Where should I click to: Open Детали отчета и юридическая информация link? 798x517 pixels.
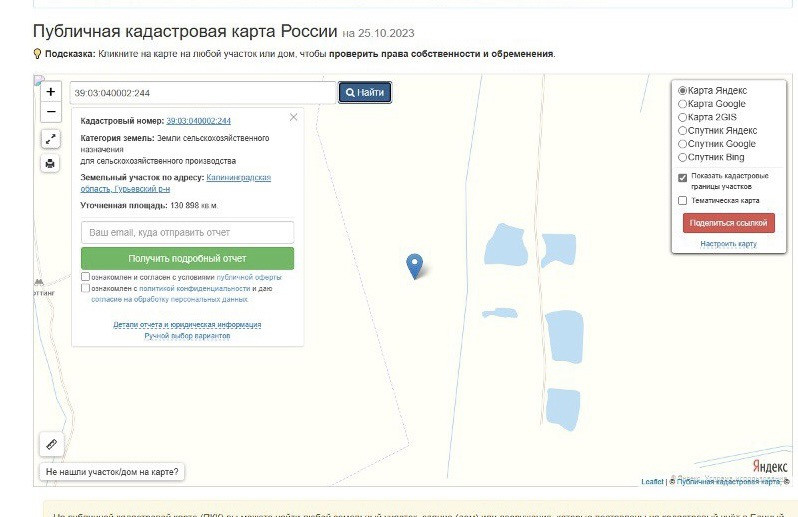pyautogui.click(x=187, y=325)
